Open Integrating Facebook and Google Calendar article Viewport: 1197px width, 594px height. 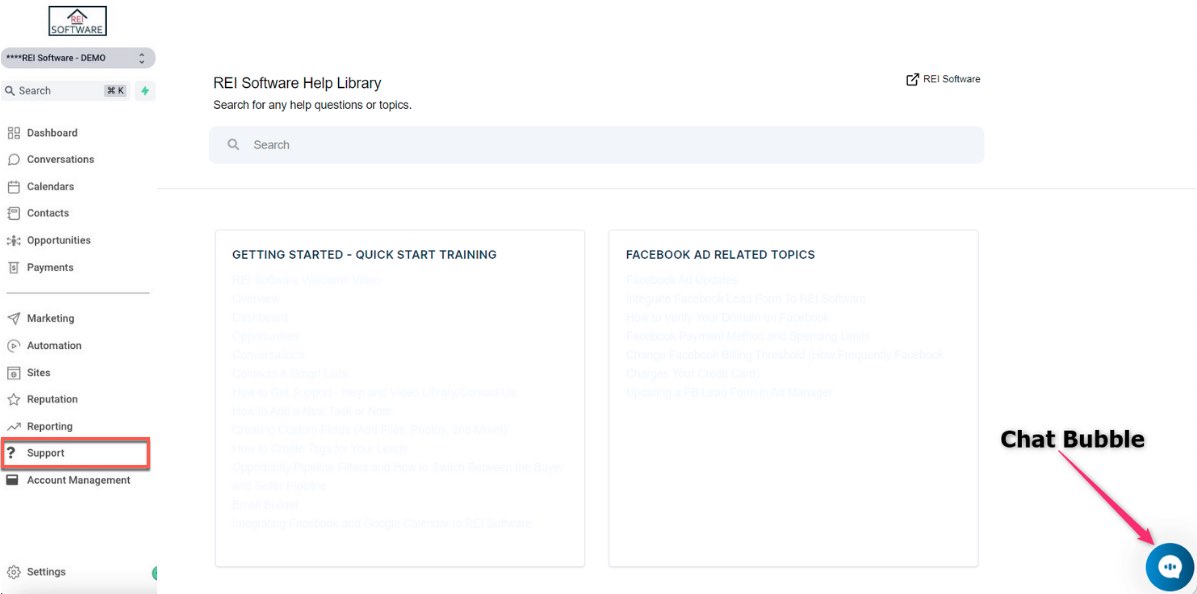point(382,524)
